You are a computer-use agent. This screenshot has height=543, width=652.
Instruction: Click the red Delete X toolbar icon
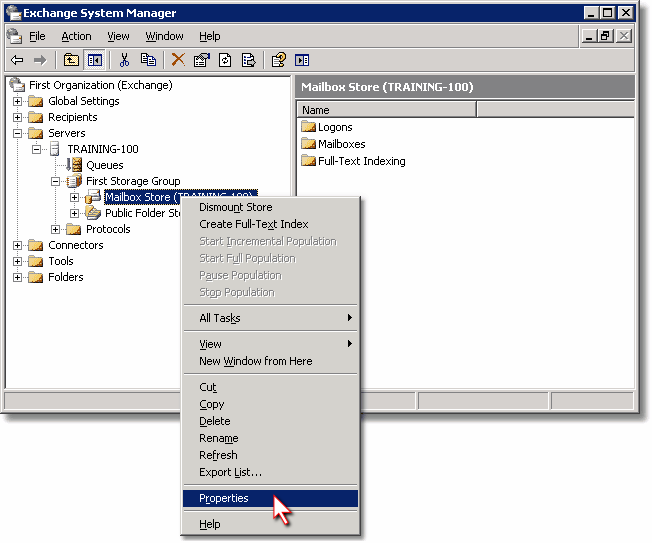178,60
